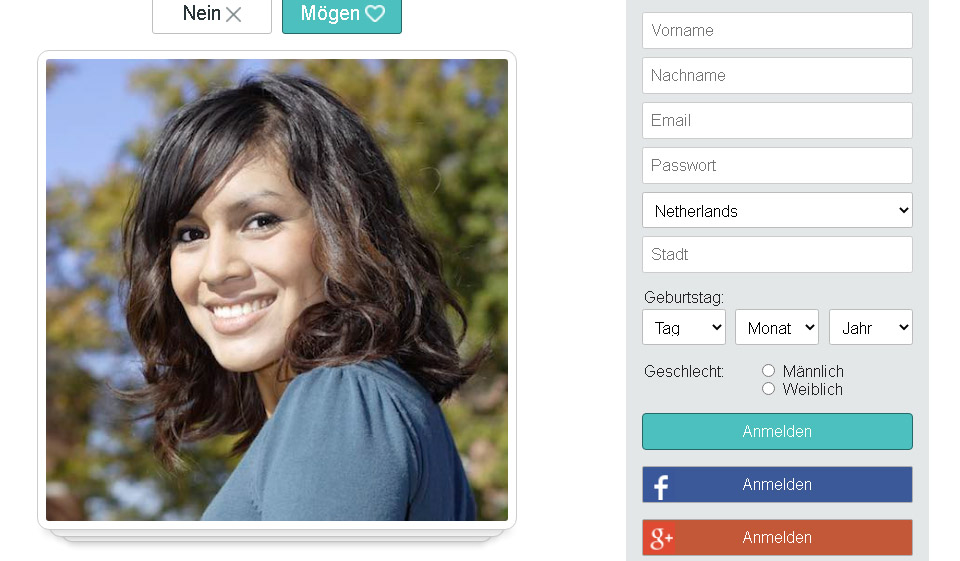Click the X icon on the Nein button
The width and height of the screenshot is (960, 561).
pyautogui.click(x=233, y=14)
